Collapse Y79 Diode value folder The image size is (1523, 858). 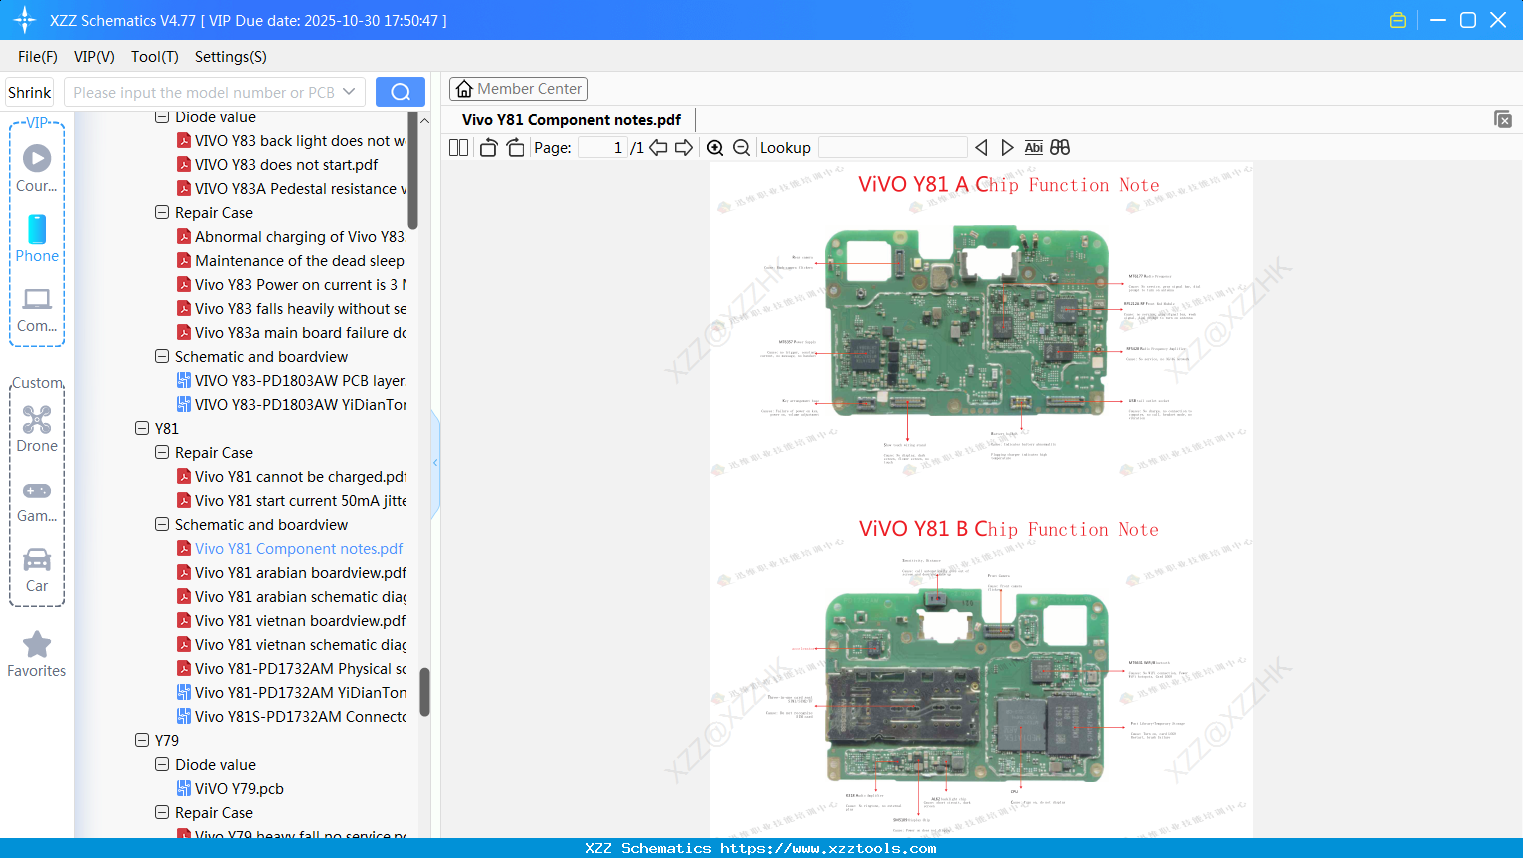[x=162, y=764]
